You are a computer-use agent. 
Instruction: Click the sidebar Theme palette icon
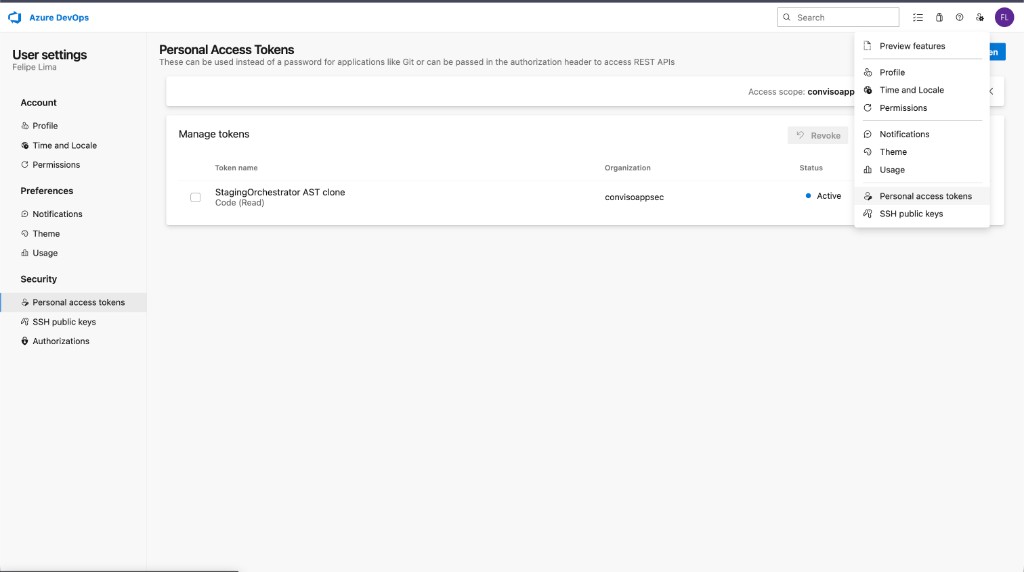[25, 233]
